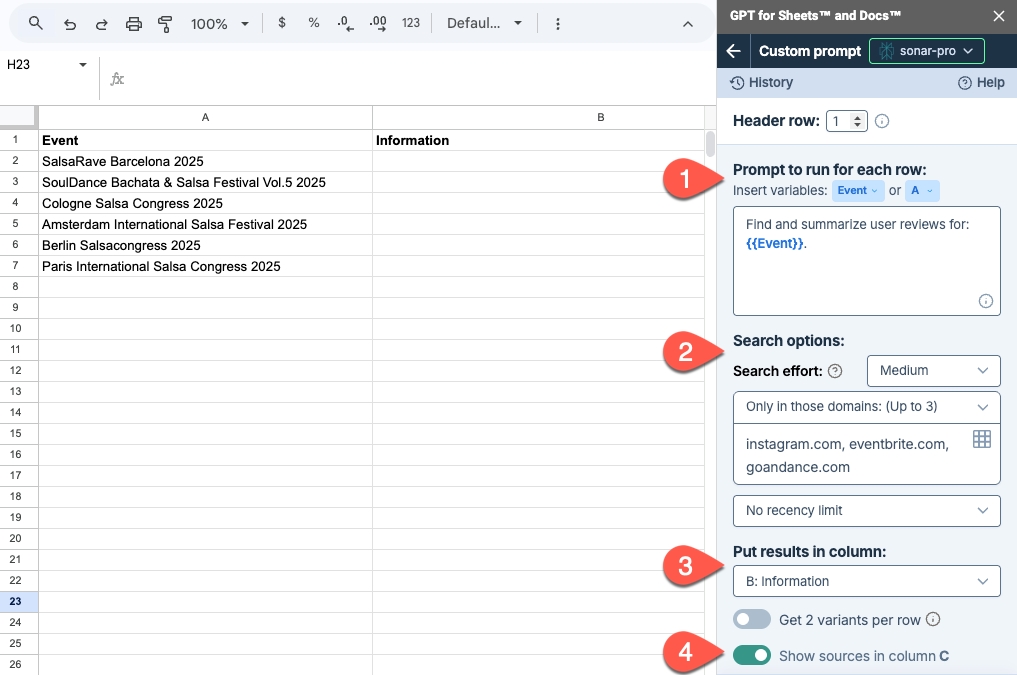Screen dimensions: 1017x675
Task: Increase decimal places icon
Action: pos(378,23)
